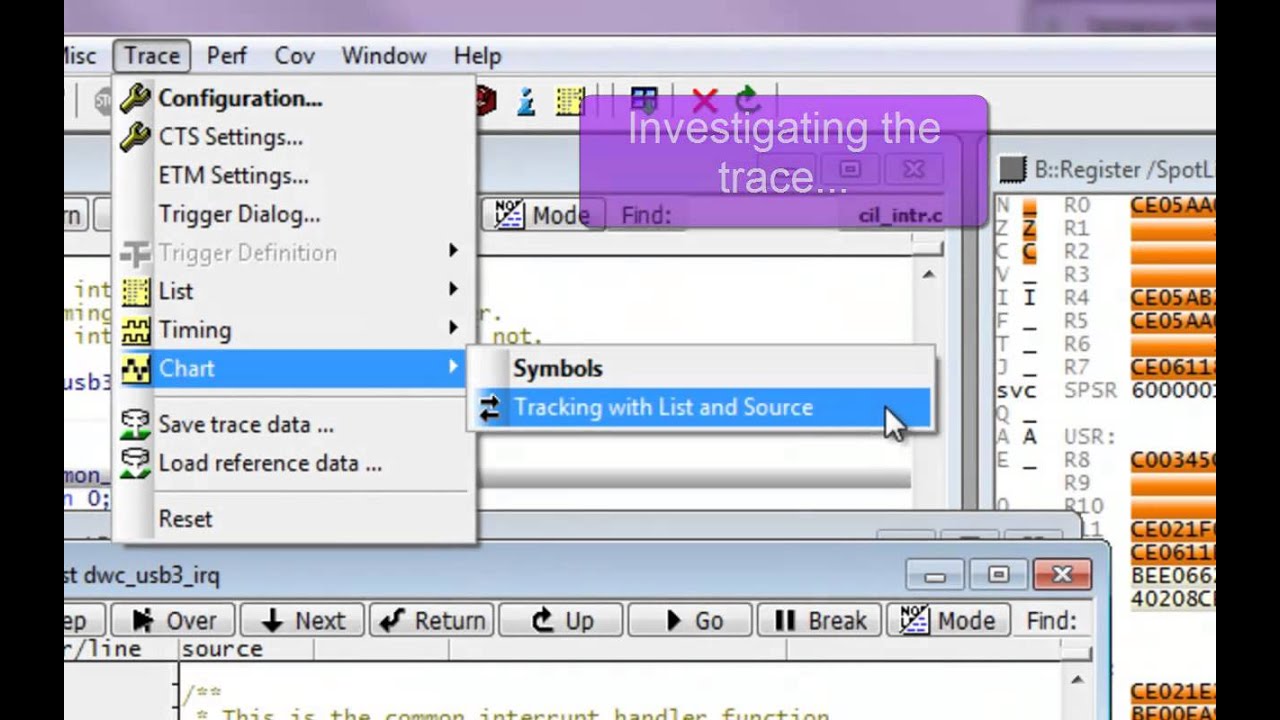
Task: Toggle Mode button in lower window
Action: click(x=949, y=621)
